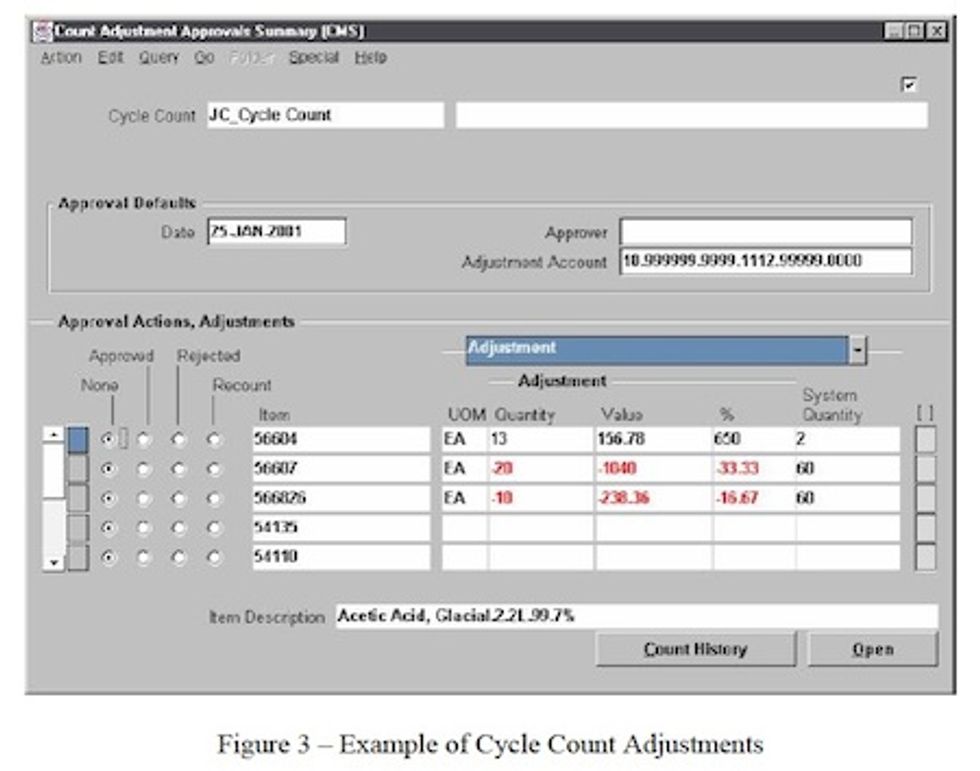Toggle the checkbox at top right corner

point(909,86)
